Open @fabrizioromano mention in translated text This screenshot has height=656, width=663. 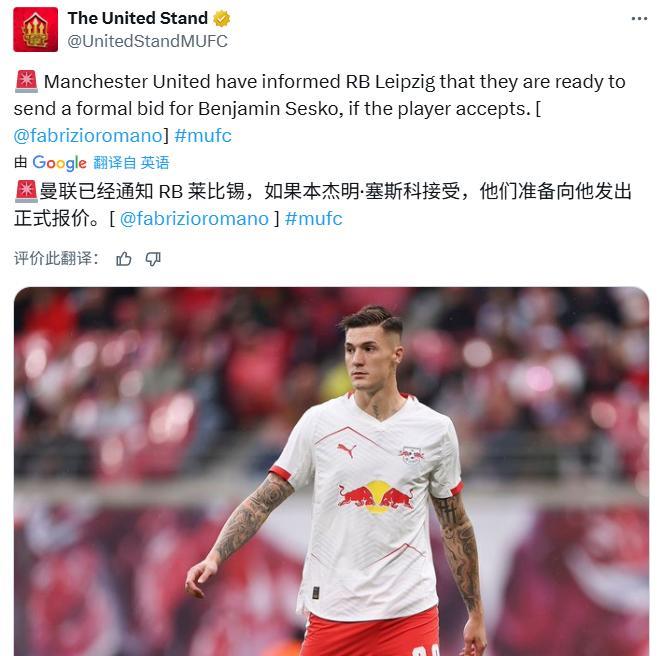tap(194, 219)
